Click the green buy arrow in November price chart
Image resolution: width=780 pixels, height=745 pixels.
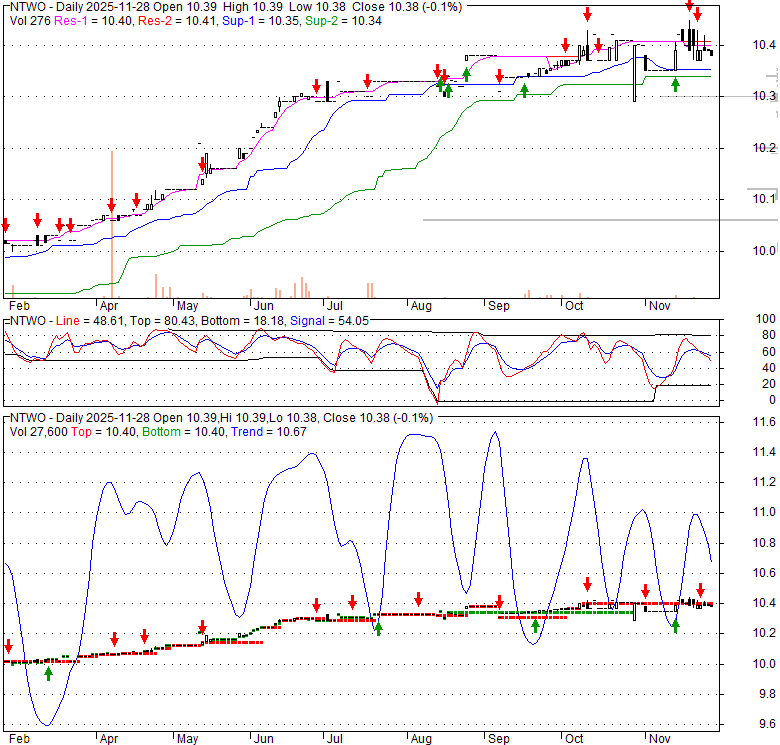tap(675, 85)
